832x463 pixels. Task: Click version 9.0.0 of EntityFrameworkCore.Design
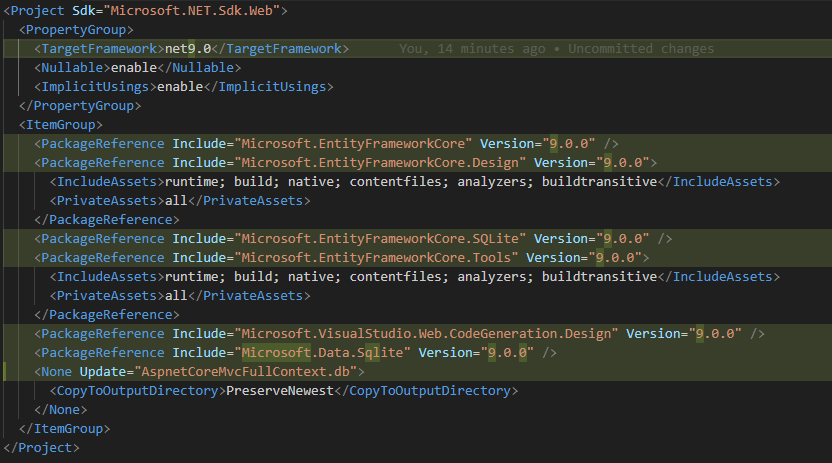pyautogui.click(x=622, y=163)
